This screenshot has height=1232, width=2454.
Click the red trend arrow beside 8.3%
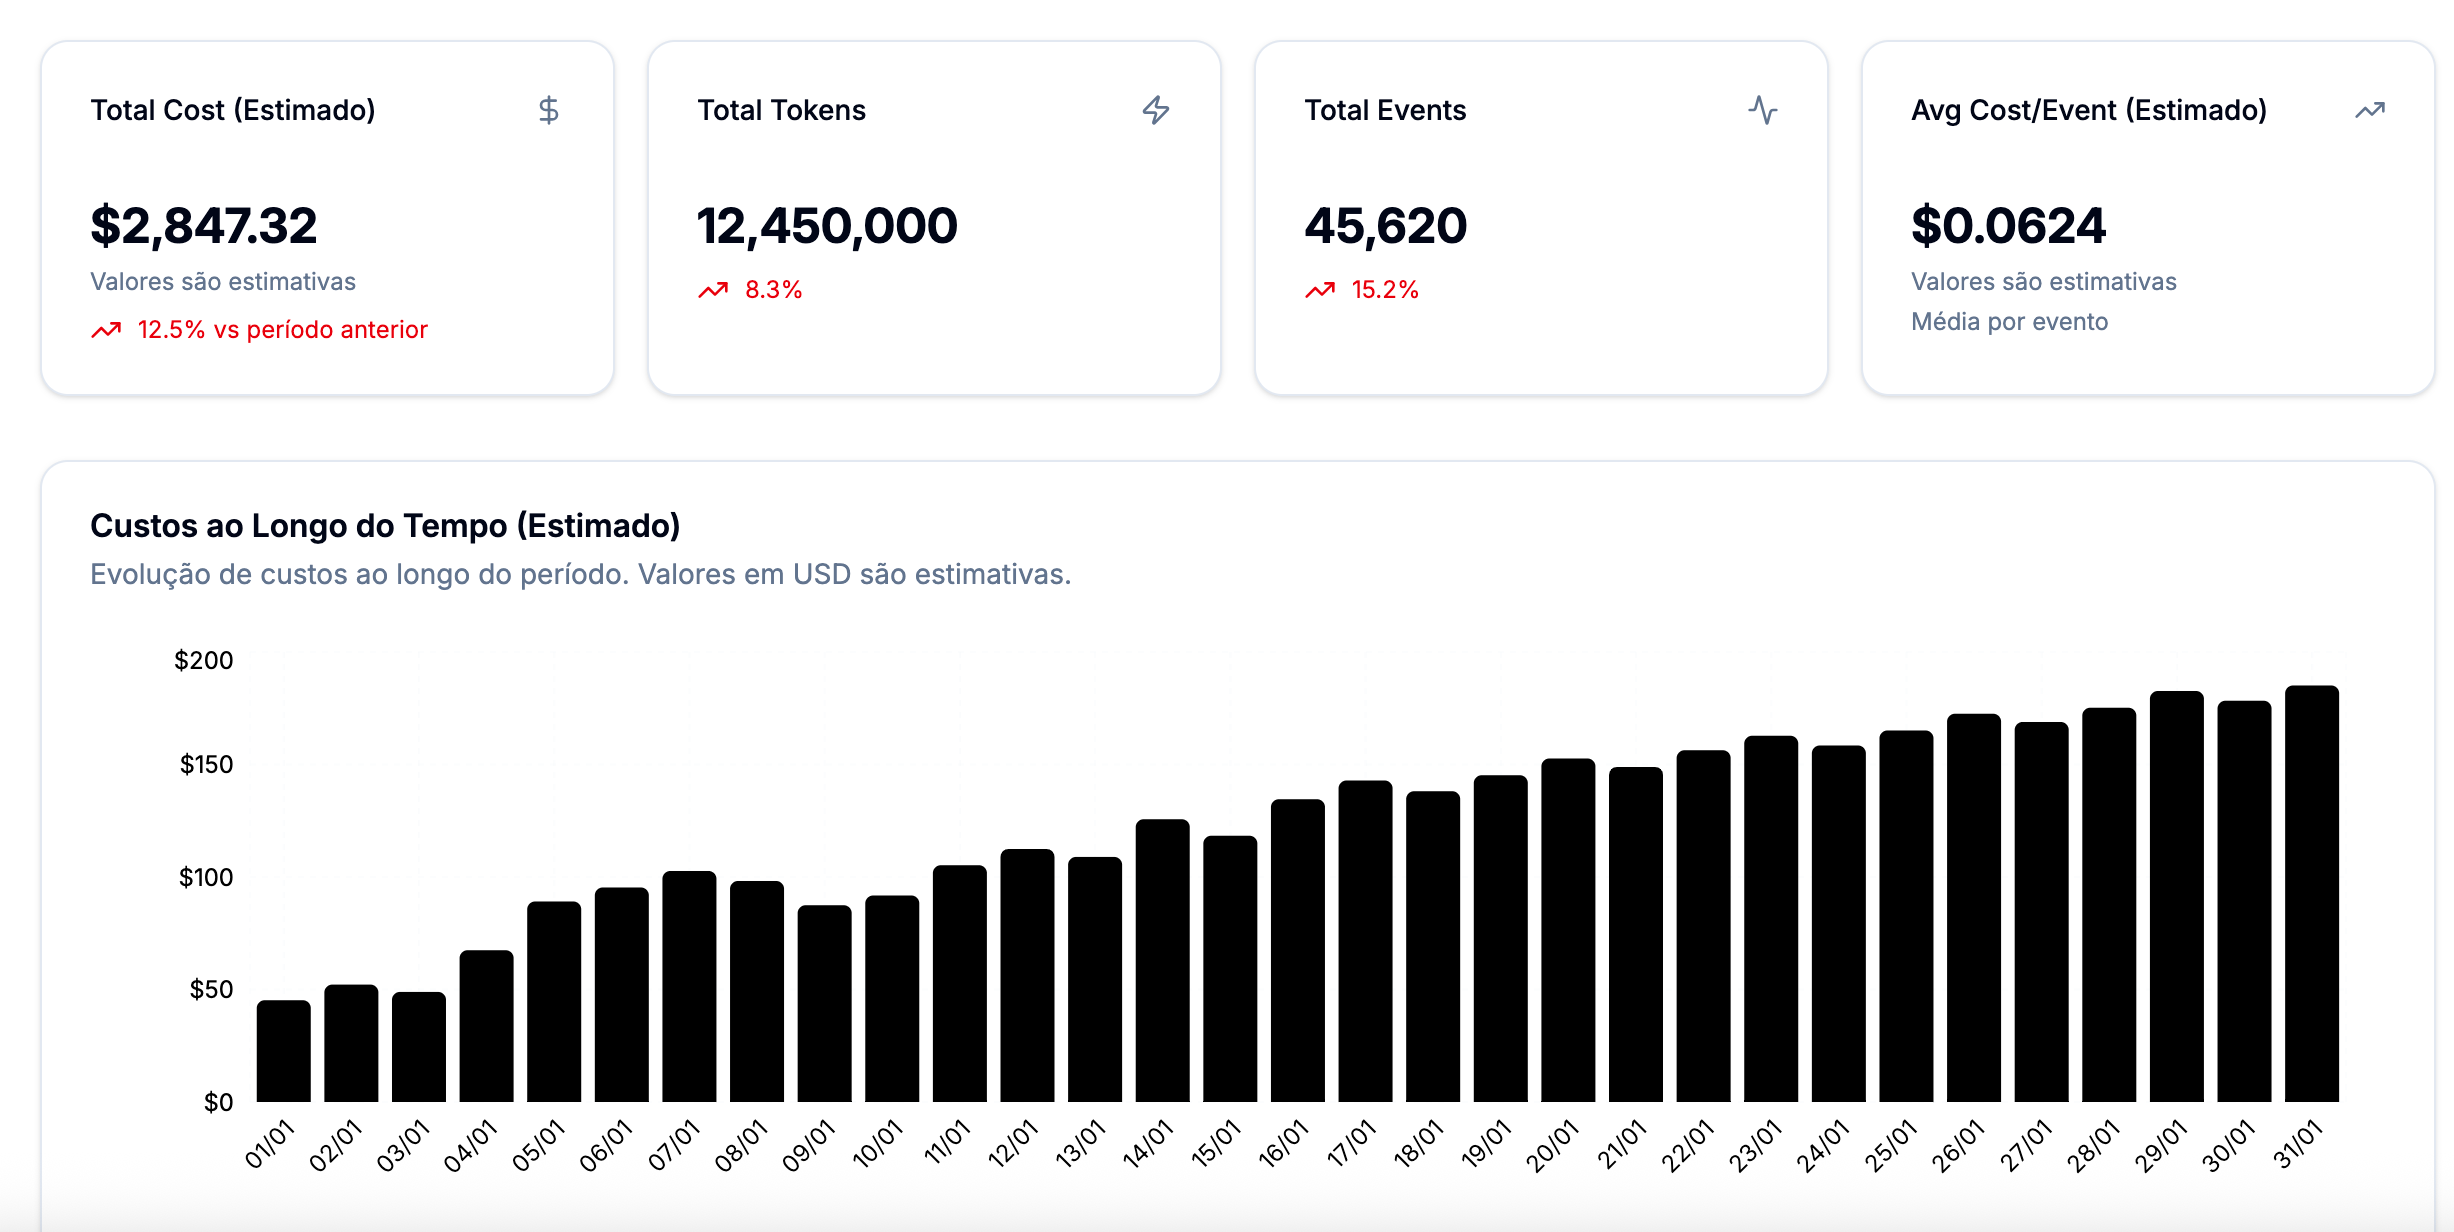pyautogui.click(x=713, y=290)
